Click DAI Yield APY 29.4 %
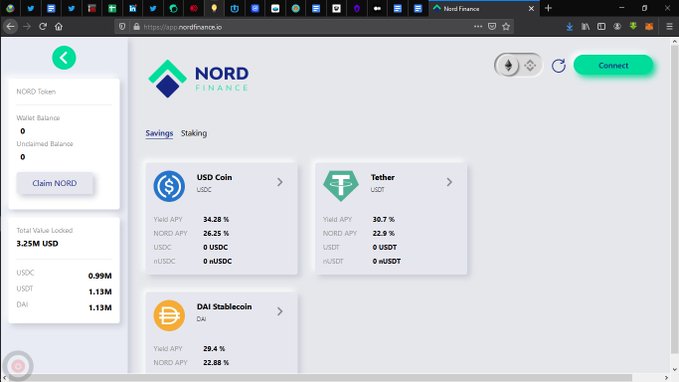This screenshot has width=679, height=382. tap(214, 348)
